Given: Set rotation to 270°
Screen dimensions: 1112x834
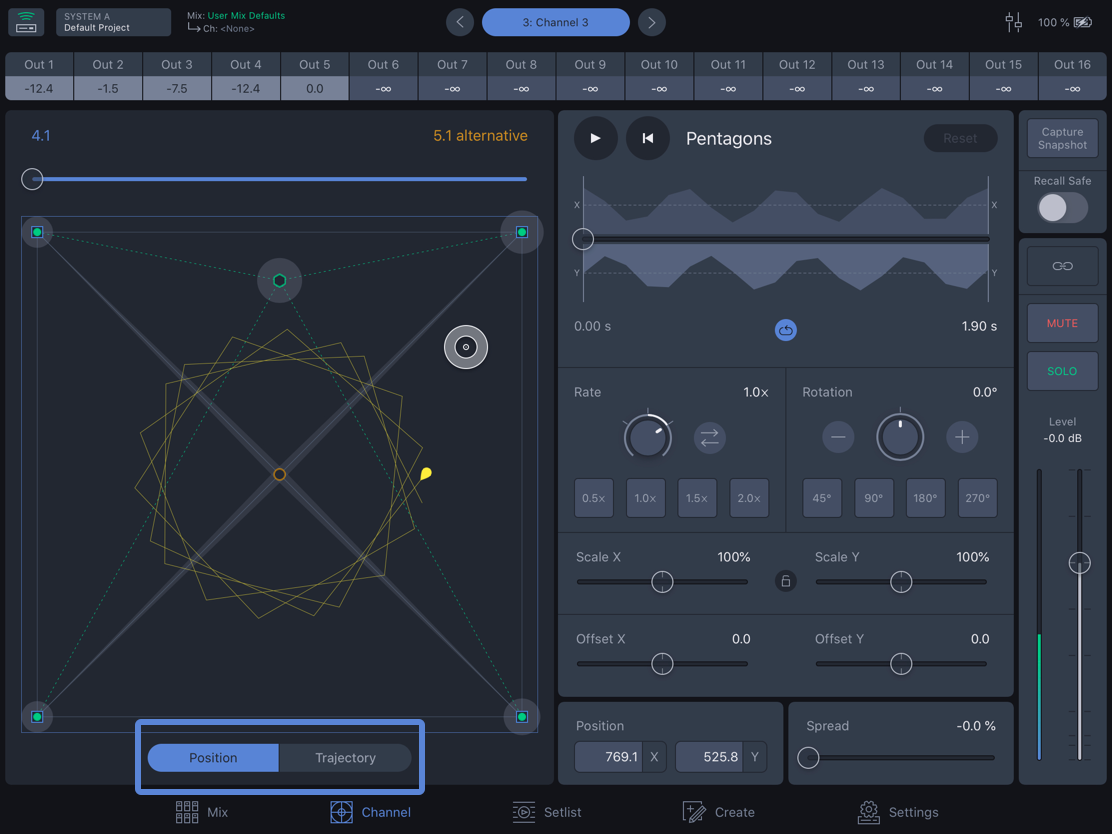Looking at the screenshot, I should click(977, 498).
